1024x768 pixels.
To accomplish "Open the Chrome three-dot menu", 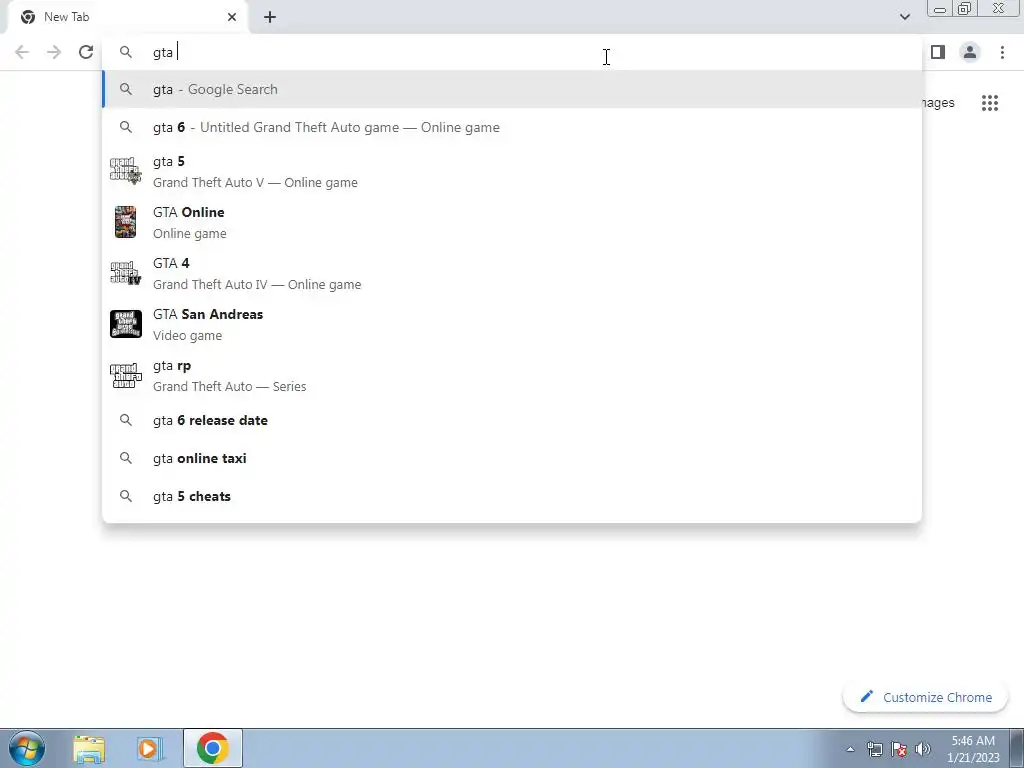I will coord(1002,52).
